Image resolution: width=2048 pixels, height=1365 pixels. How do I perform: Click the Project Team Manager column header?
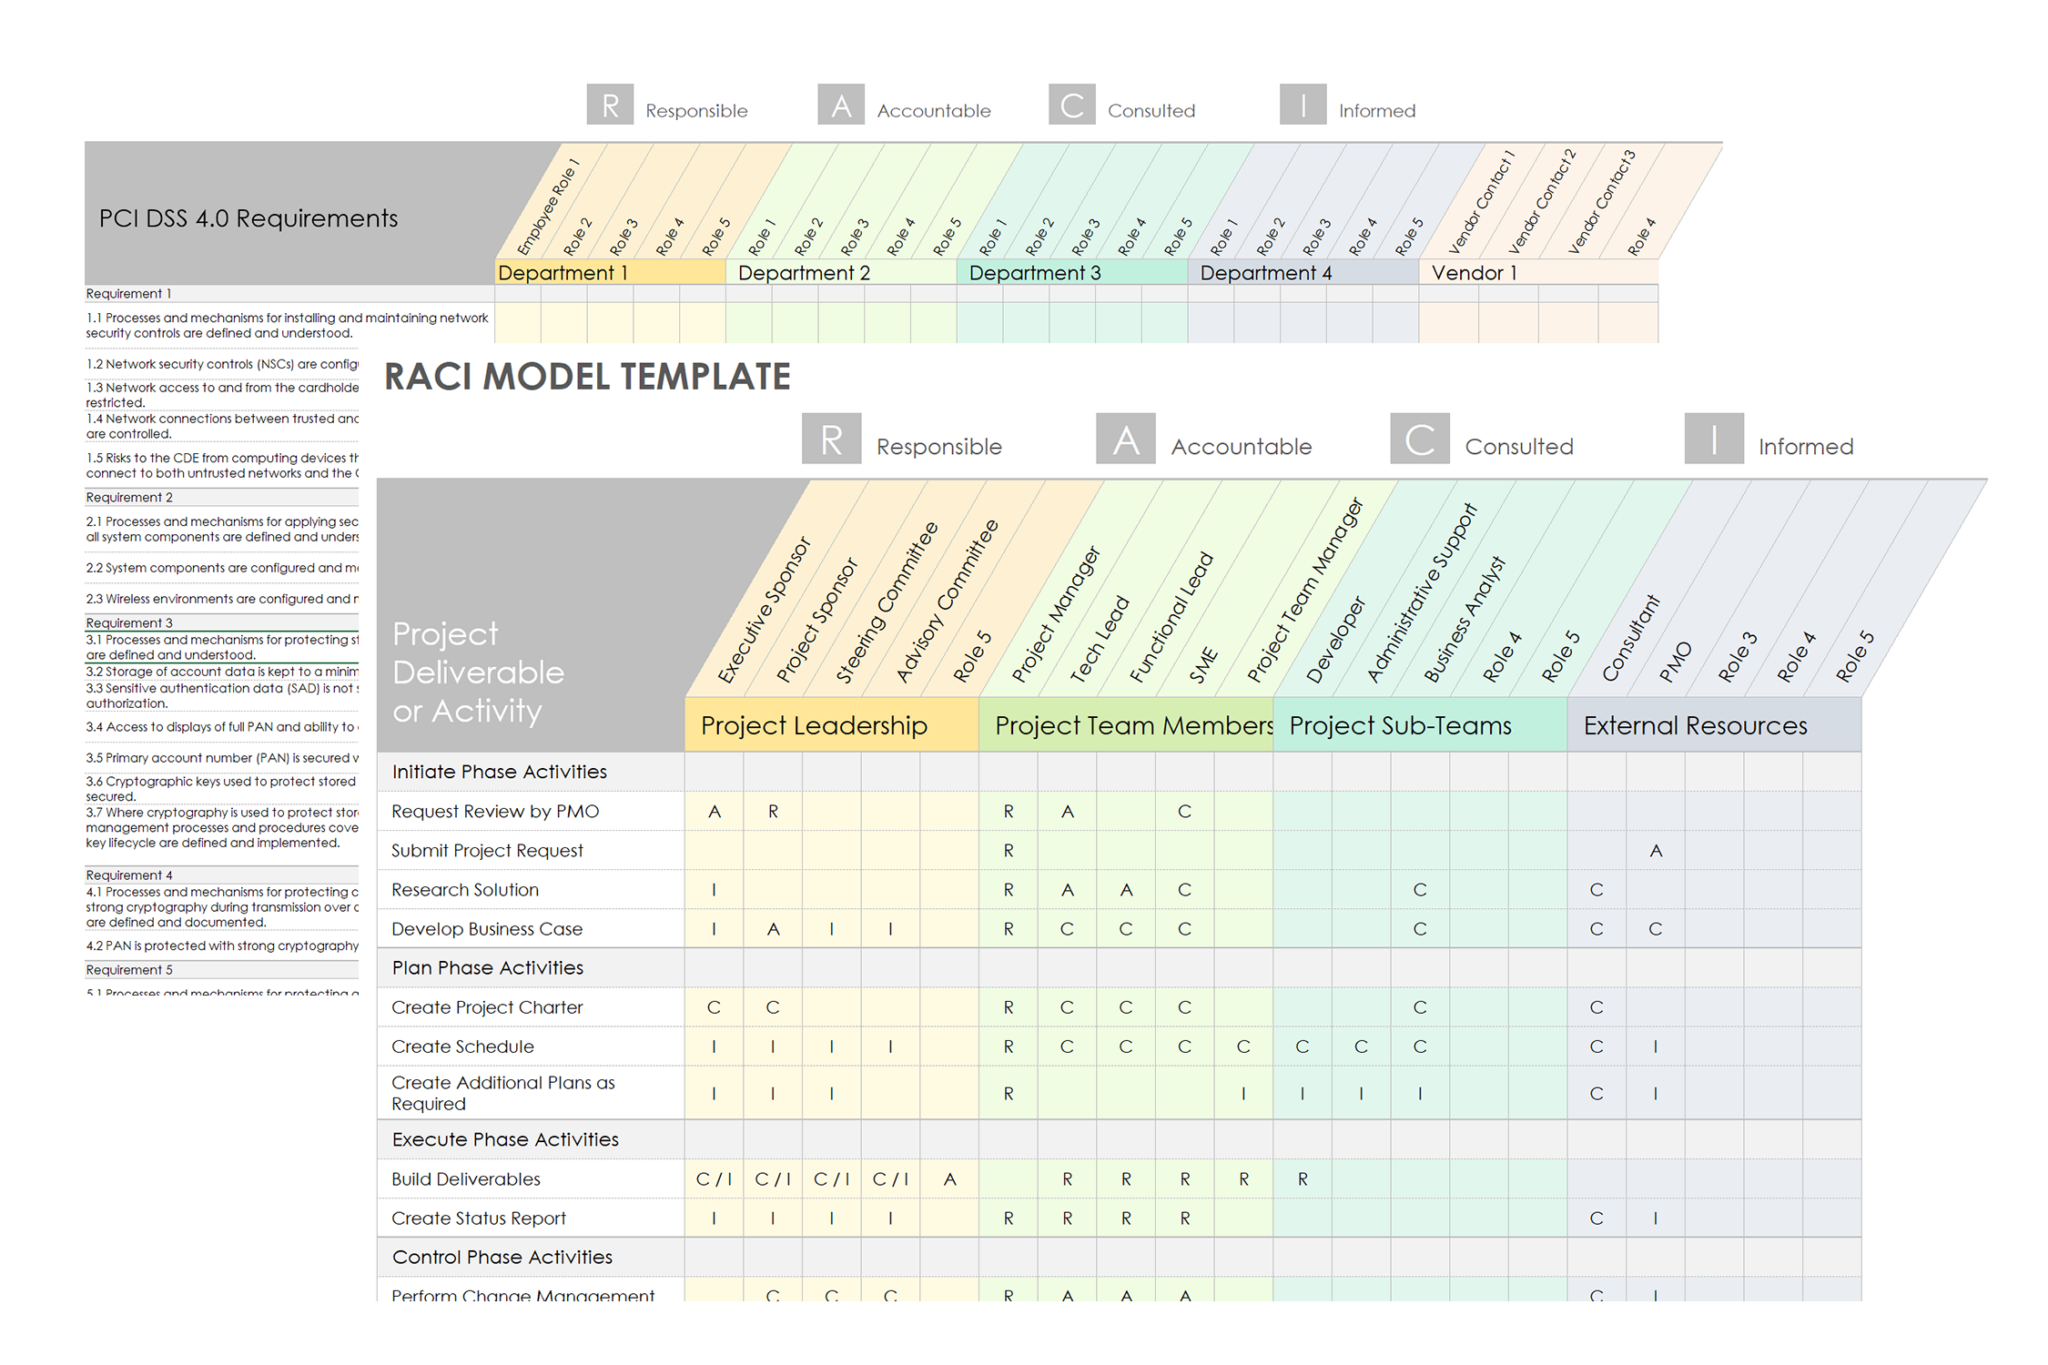(x=1305, y=591)
